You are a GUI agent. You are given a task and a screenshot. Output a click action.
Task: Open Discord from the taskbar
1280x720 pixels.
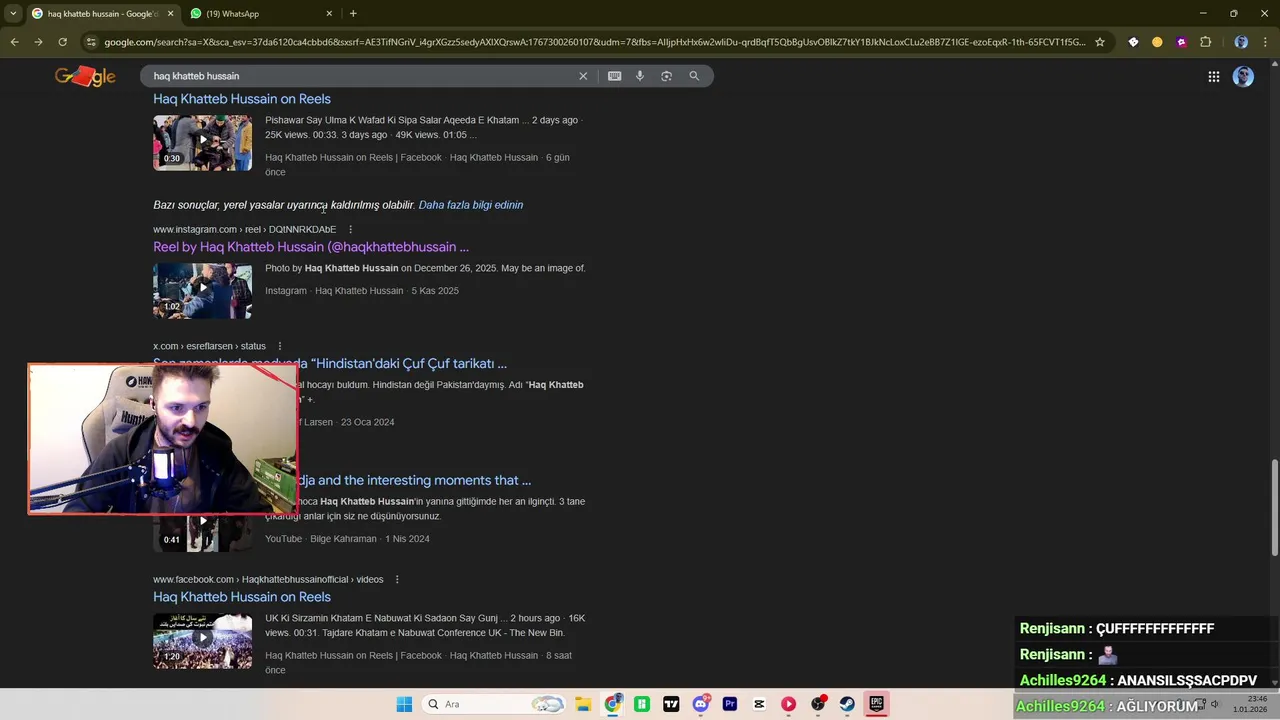point(701,704)
